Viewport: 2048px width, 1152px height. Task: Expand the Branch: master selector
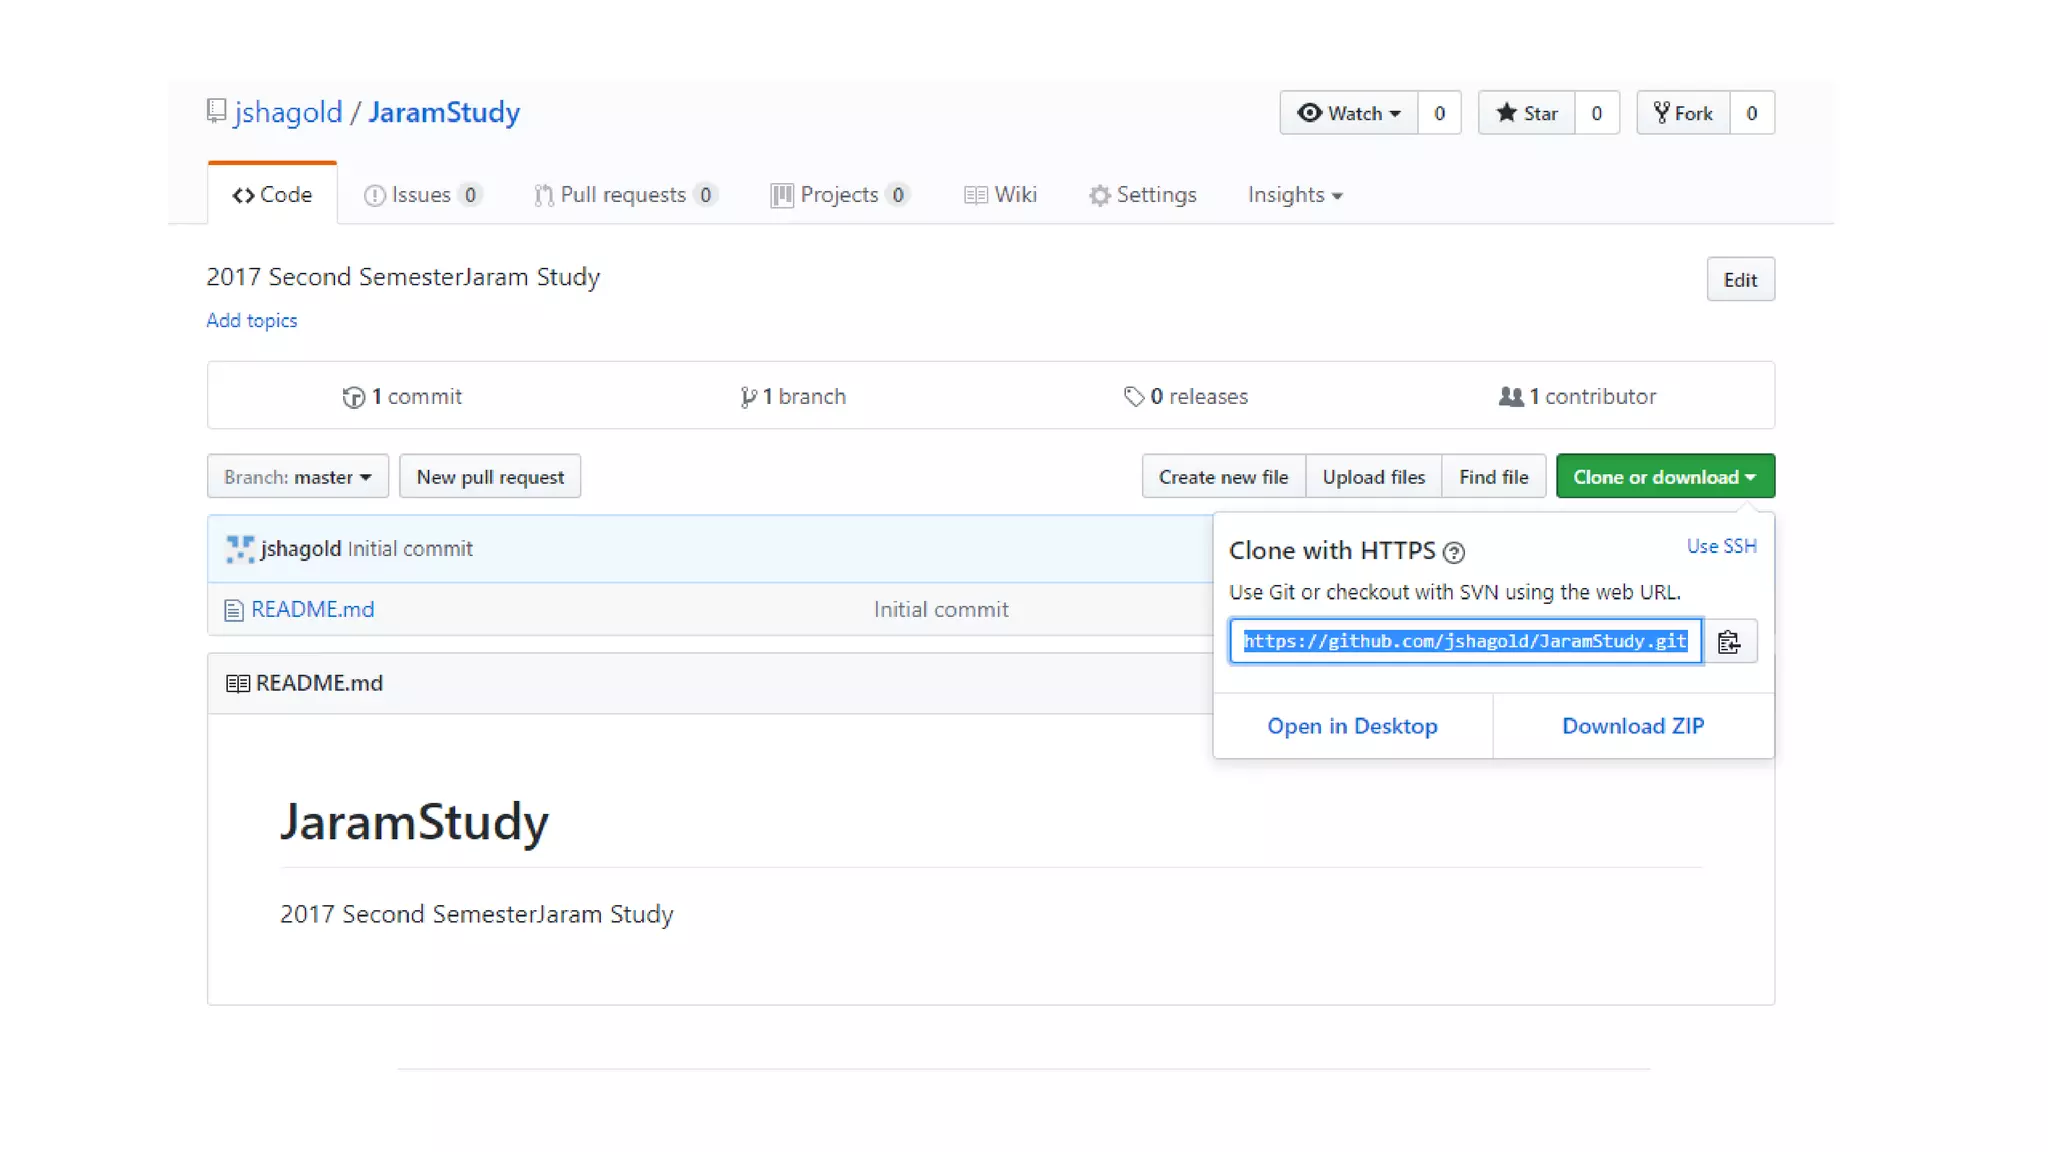297,477
